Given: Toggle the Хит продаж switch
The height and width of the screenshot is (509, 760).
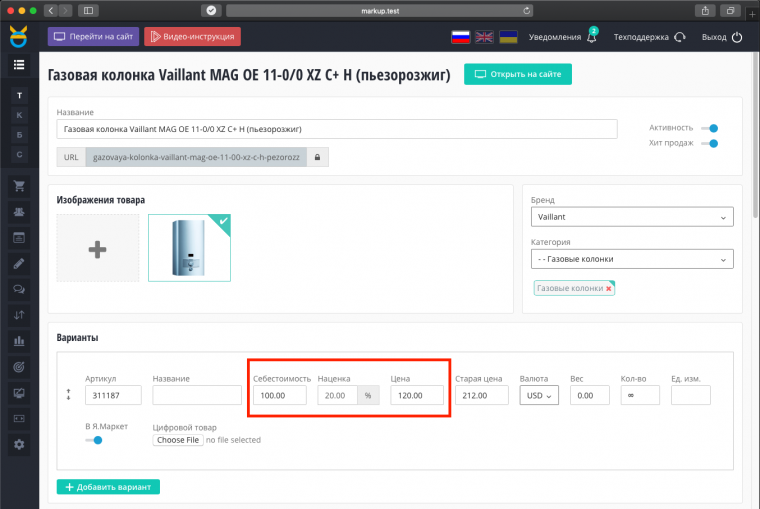Looking at the screenshot, I should coord(711,144).
